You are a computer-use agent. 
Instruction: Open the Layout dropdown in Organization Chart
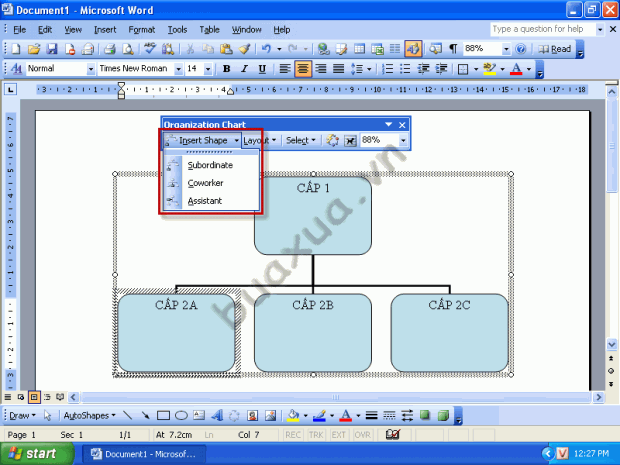point(260,140)
